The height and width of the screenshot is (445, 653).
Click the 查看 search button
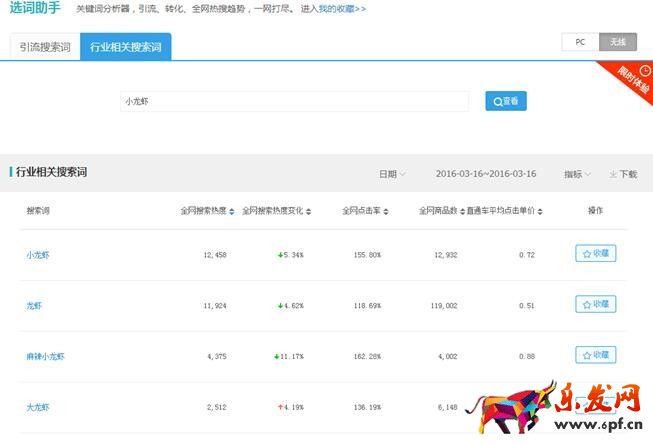coord(505,101)
